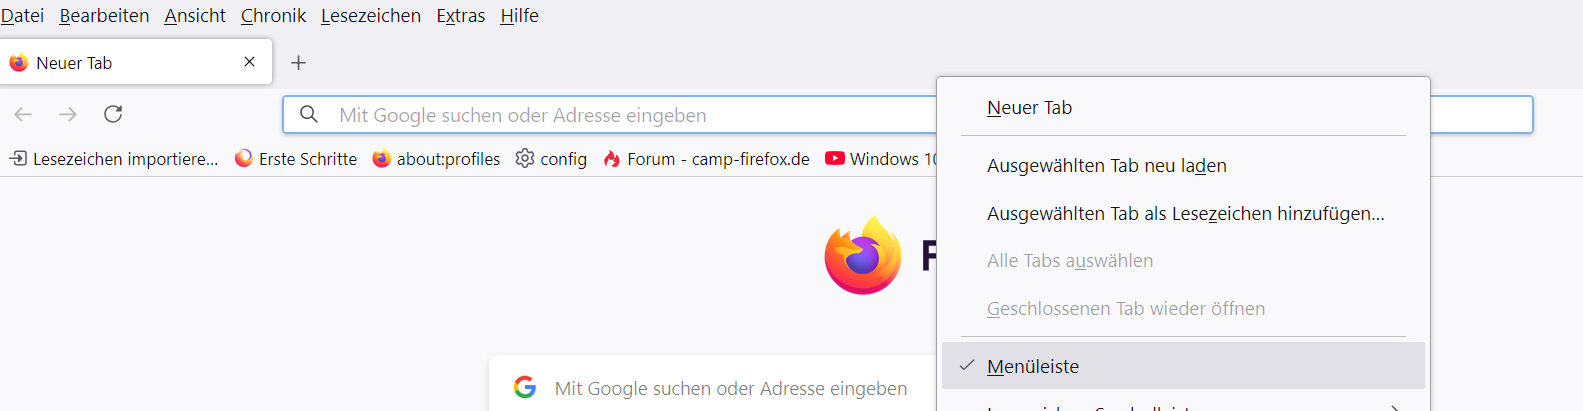Open a new tab with plus button

(x=298, y=63)
